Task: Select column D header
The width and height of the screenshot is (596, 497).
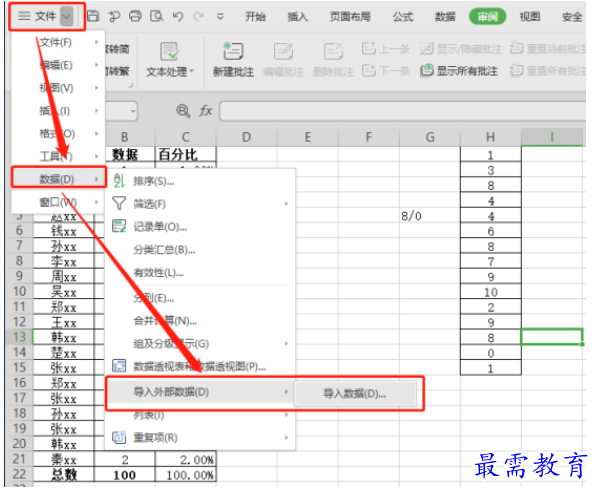Action: point(247,137)
